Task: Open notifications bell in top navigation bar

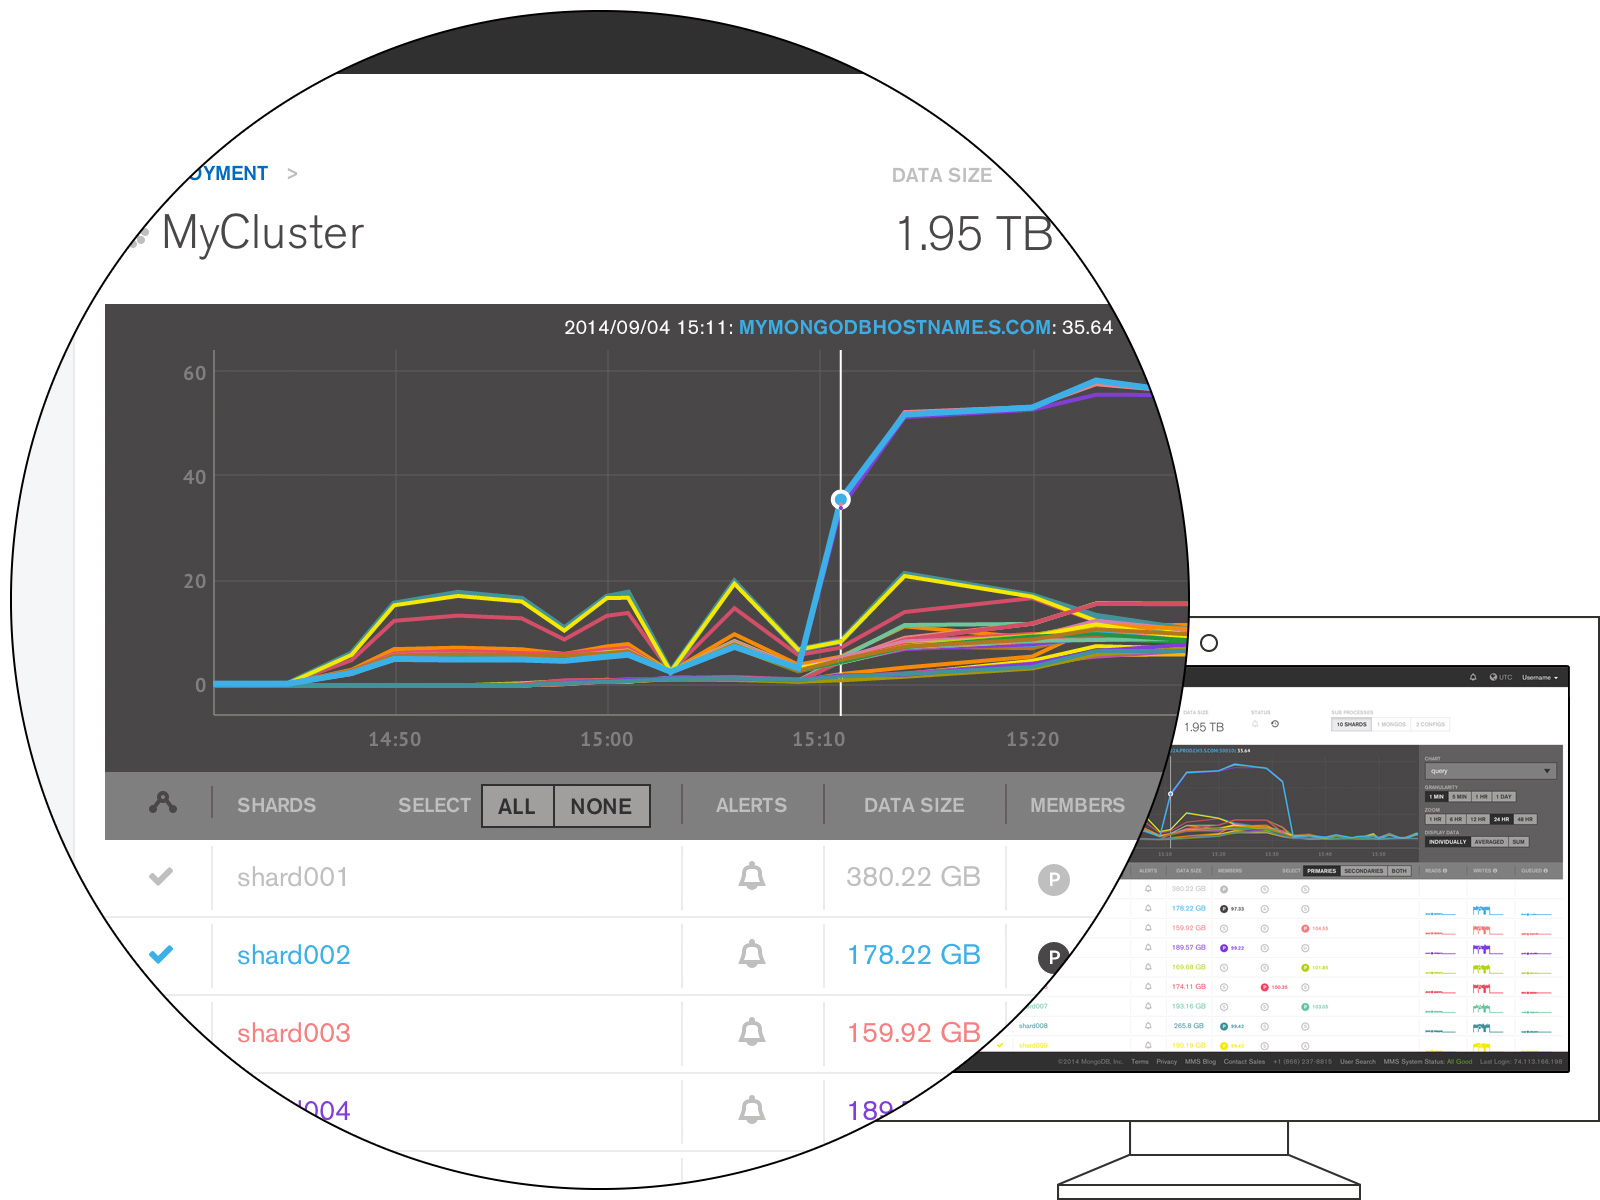Action: 1473,677
